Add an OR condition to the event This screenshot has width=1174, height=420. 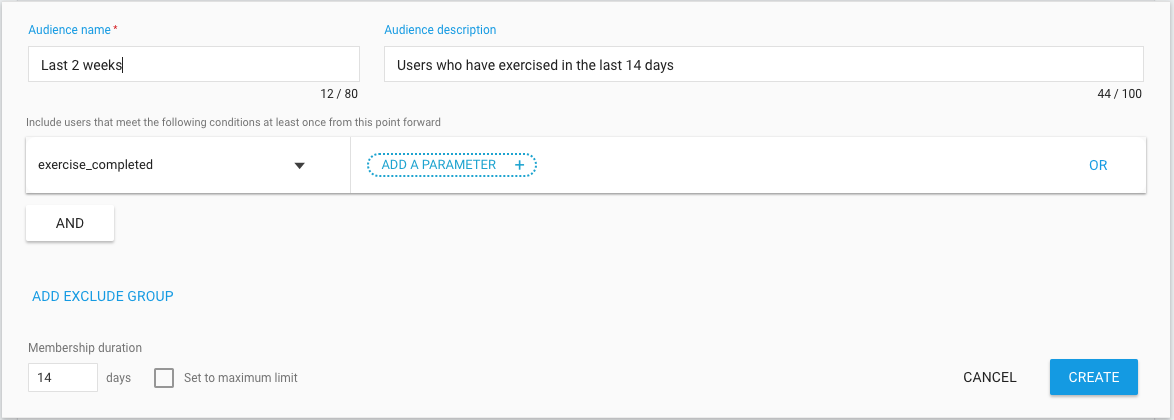[1098, 165]
